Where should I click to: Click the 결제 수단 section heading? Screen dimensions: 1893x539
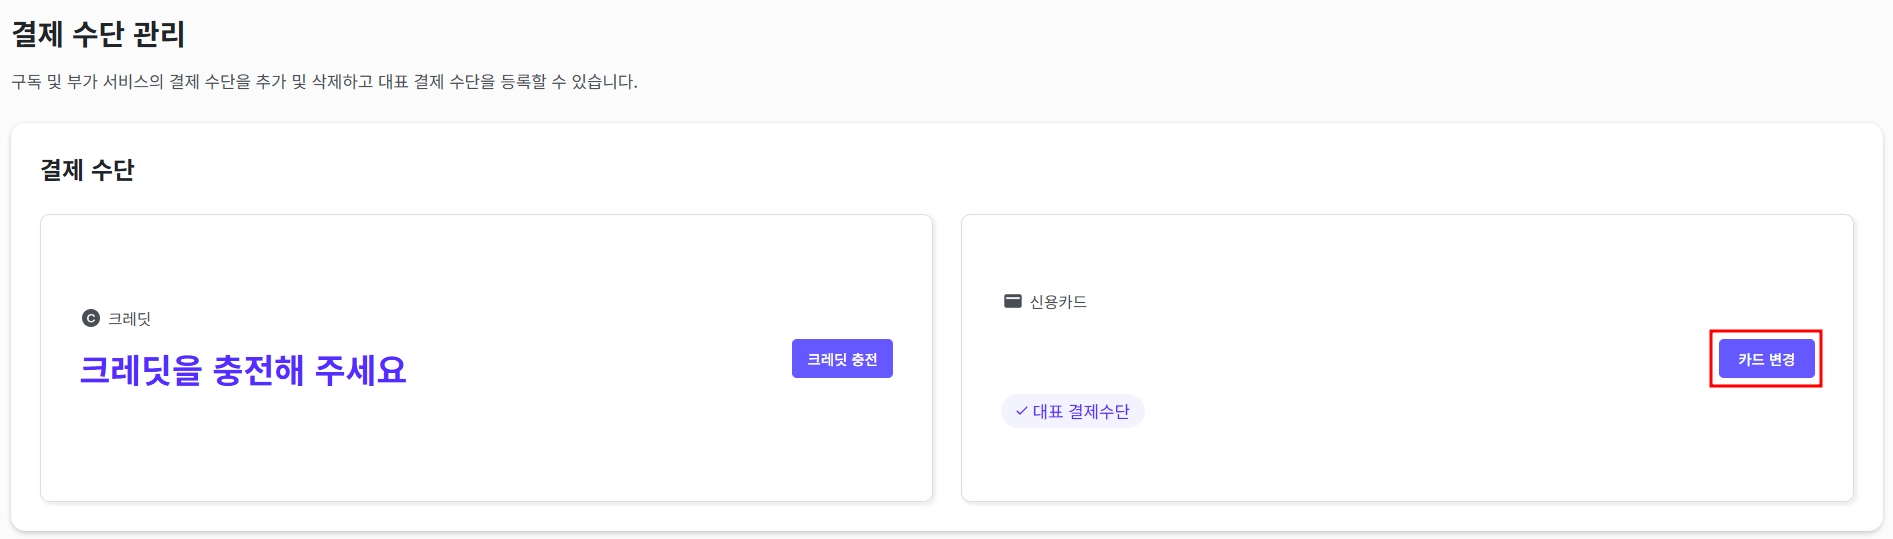pyautogui.click(x=87, y=170)
